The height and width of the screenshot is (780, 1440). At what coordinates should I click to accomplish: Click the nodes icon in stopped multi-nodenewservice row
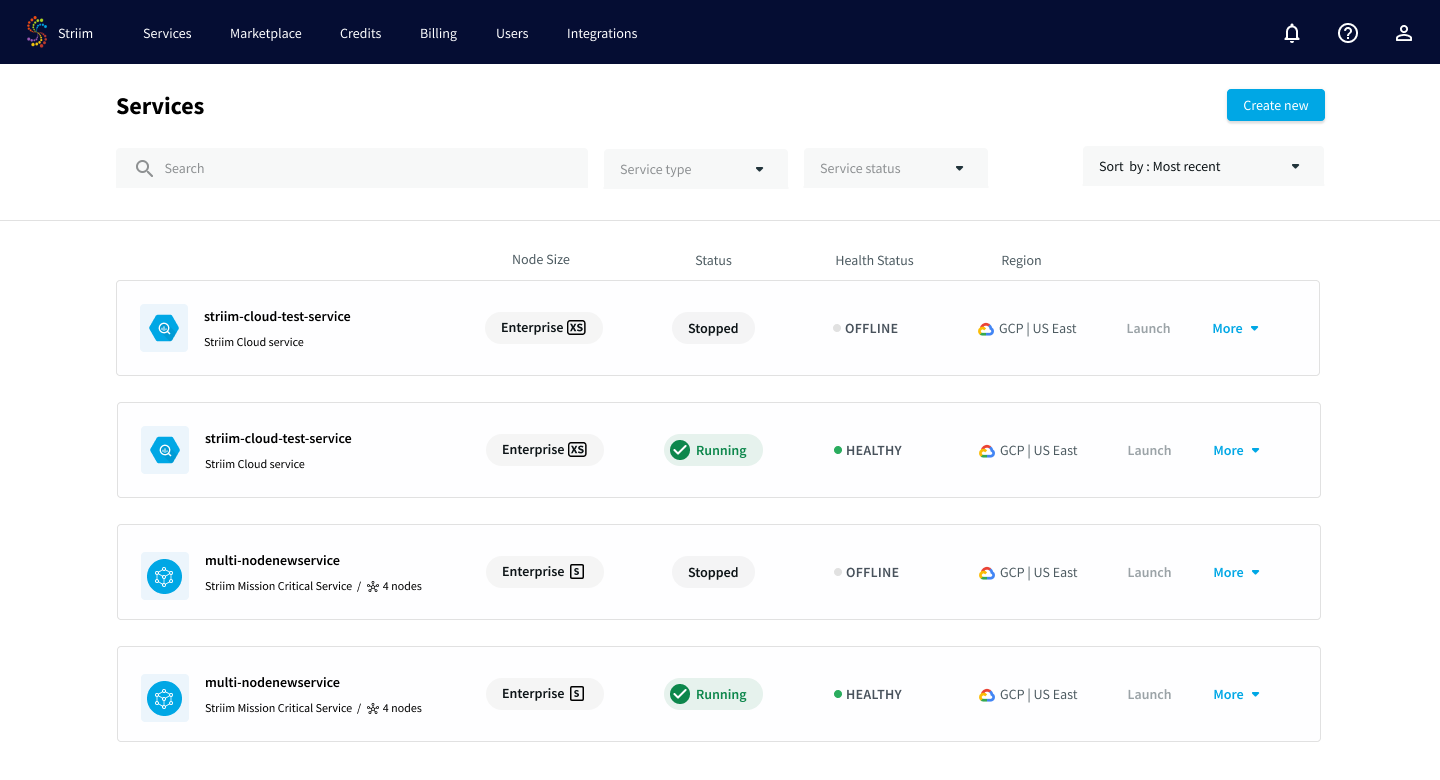coord(373,587)
